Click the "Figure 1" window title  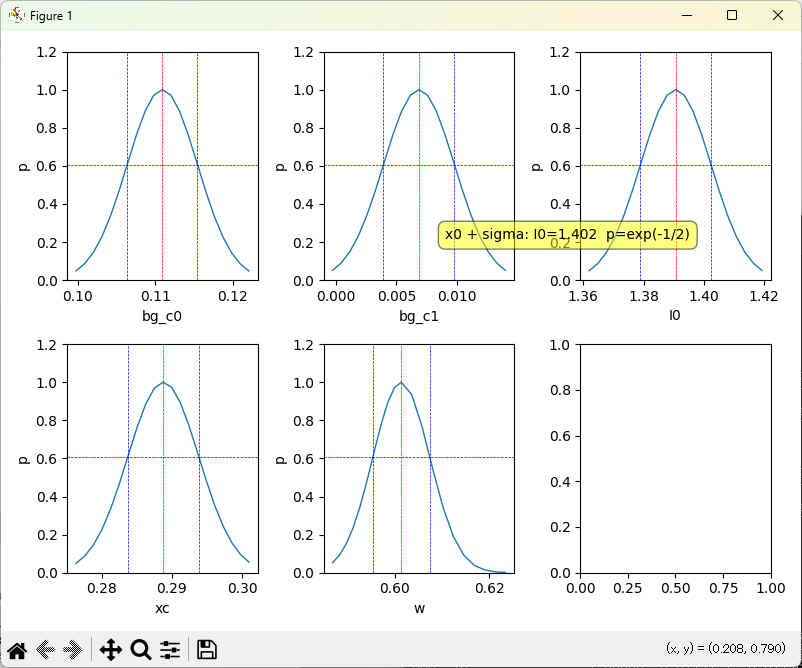click(51, 16)
